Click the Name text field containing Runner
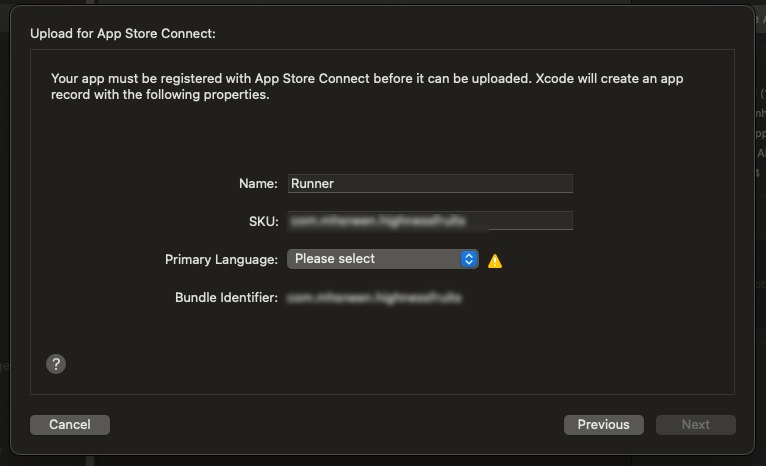766x466 pixels. coord(430,184)
